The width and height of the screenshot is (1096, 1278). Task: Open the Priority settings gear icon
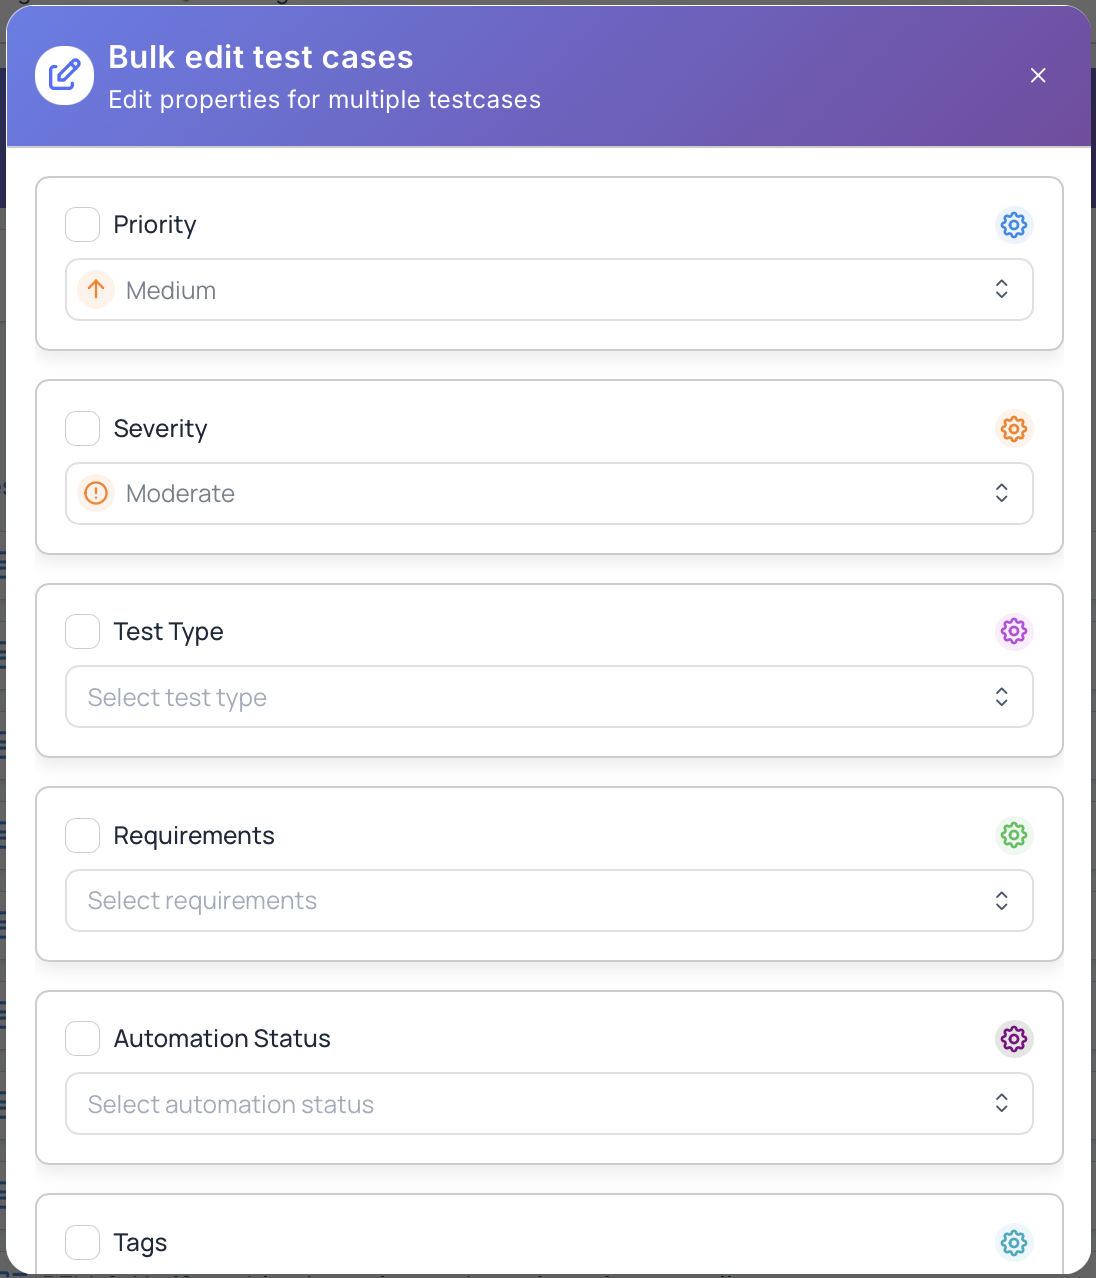[x=1013, y=225]
